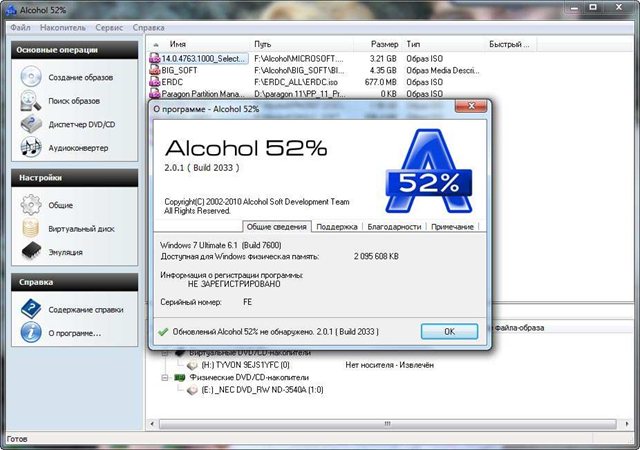Switch to the Примечание tab
Viewport: 640px width, 450px height.
coord(452,227)
